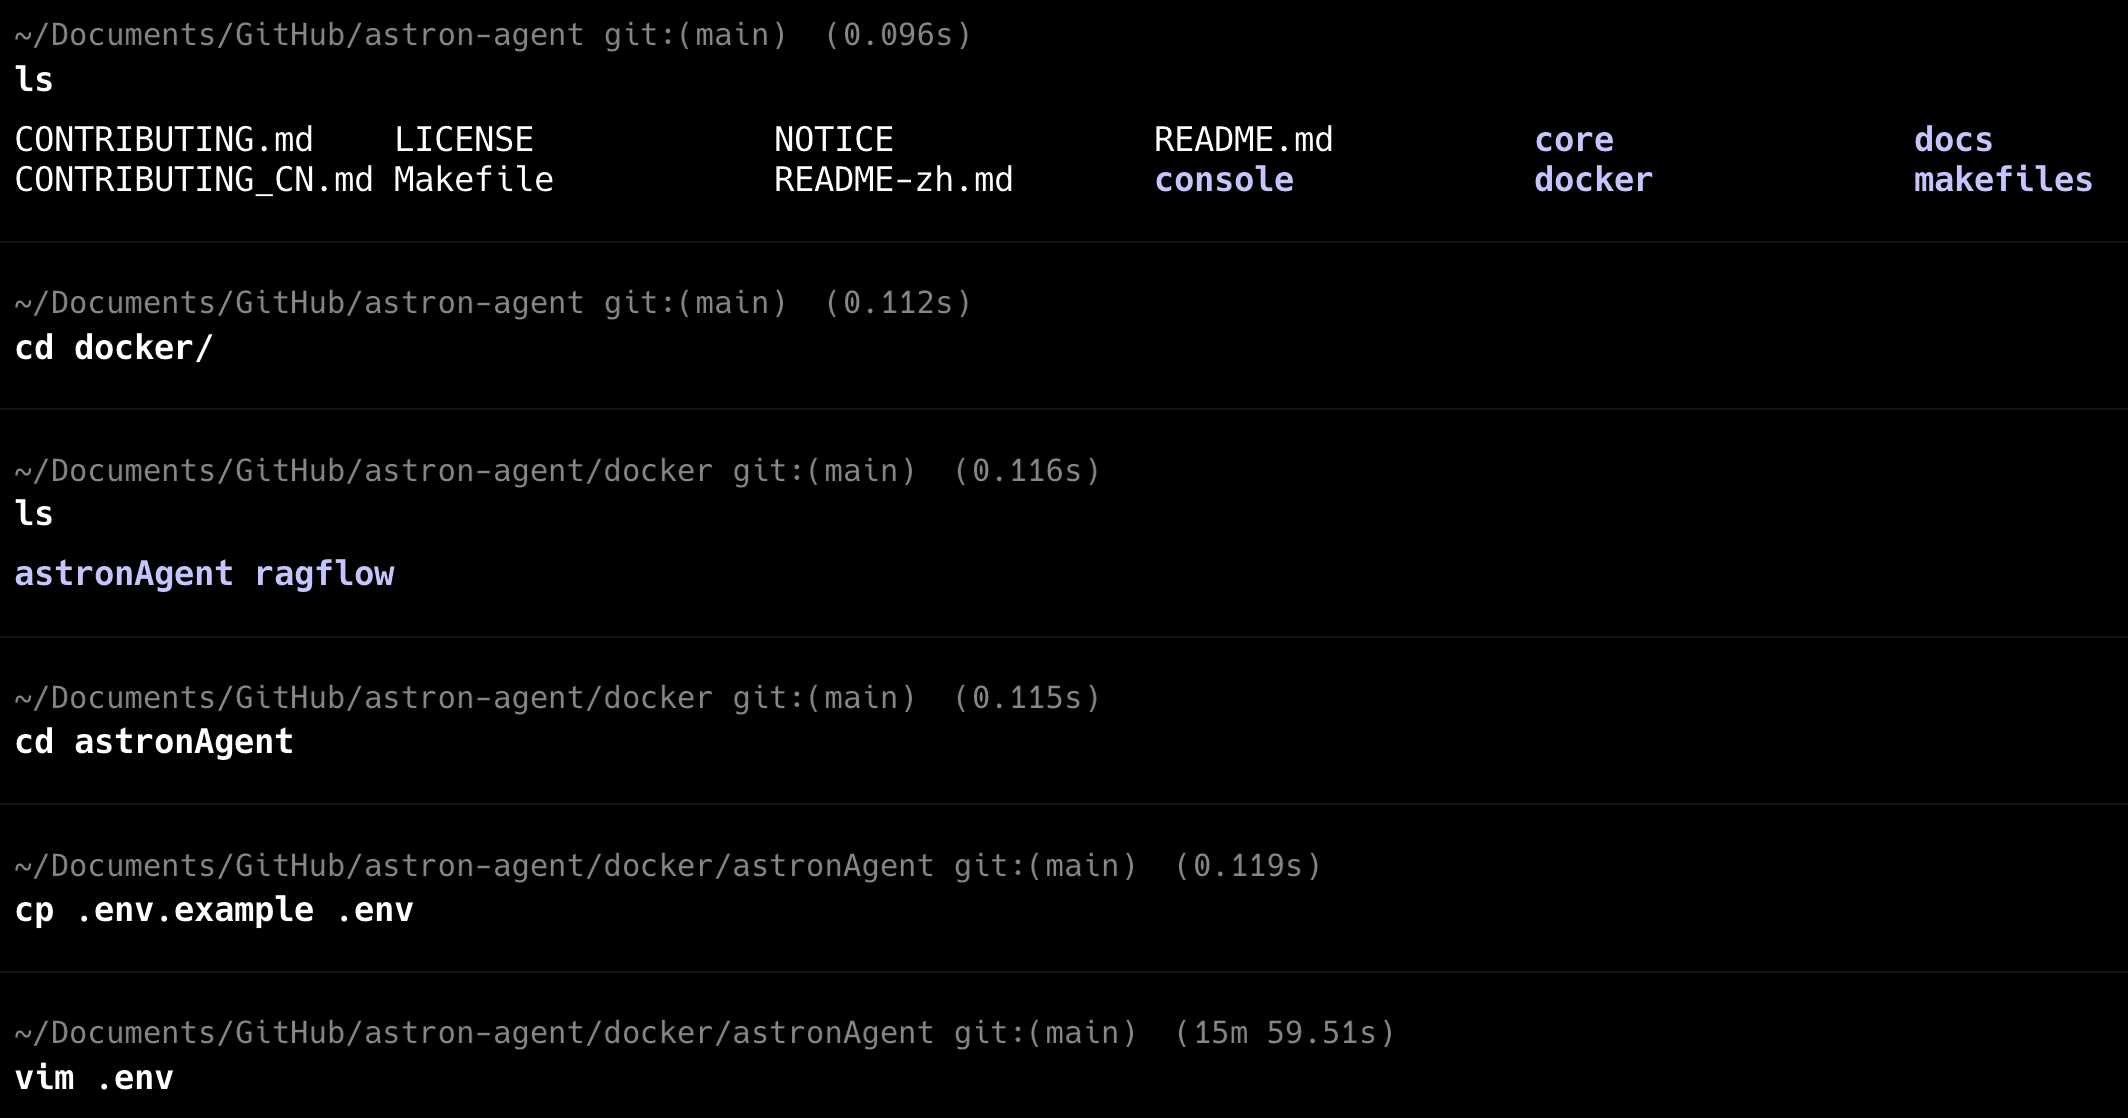Click the console directory name
2128x1118 pixels.
click(x=1224, y=180)
